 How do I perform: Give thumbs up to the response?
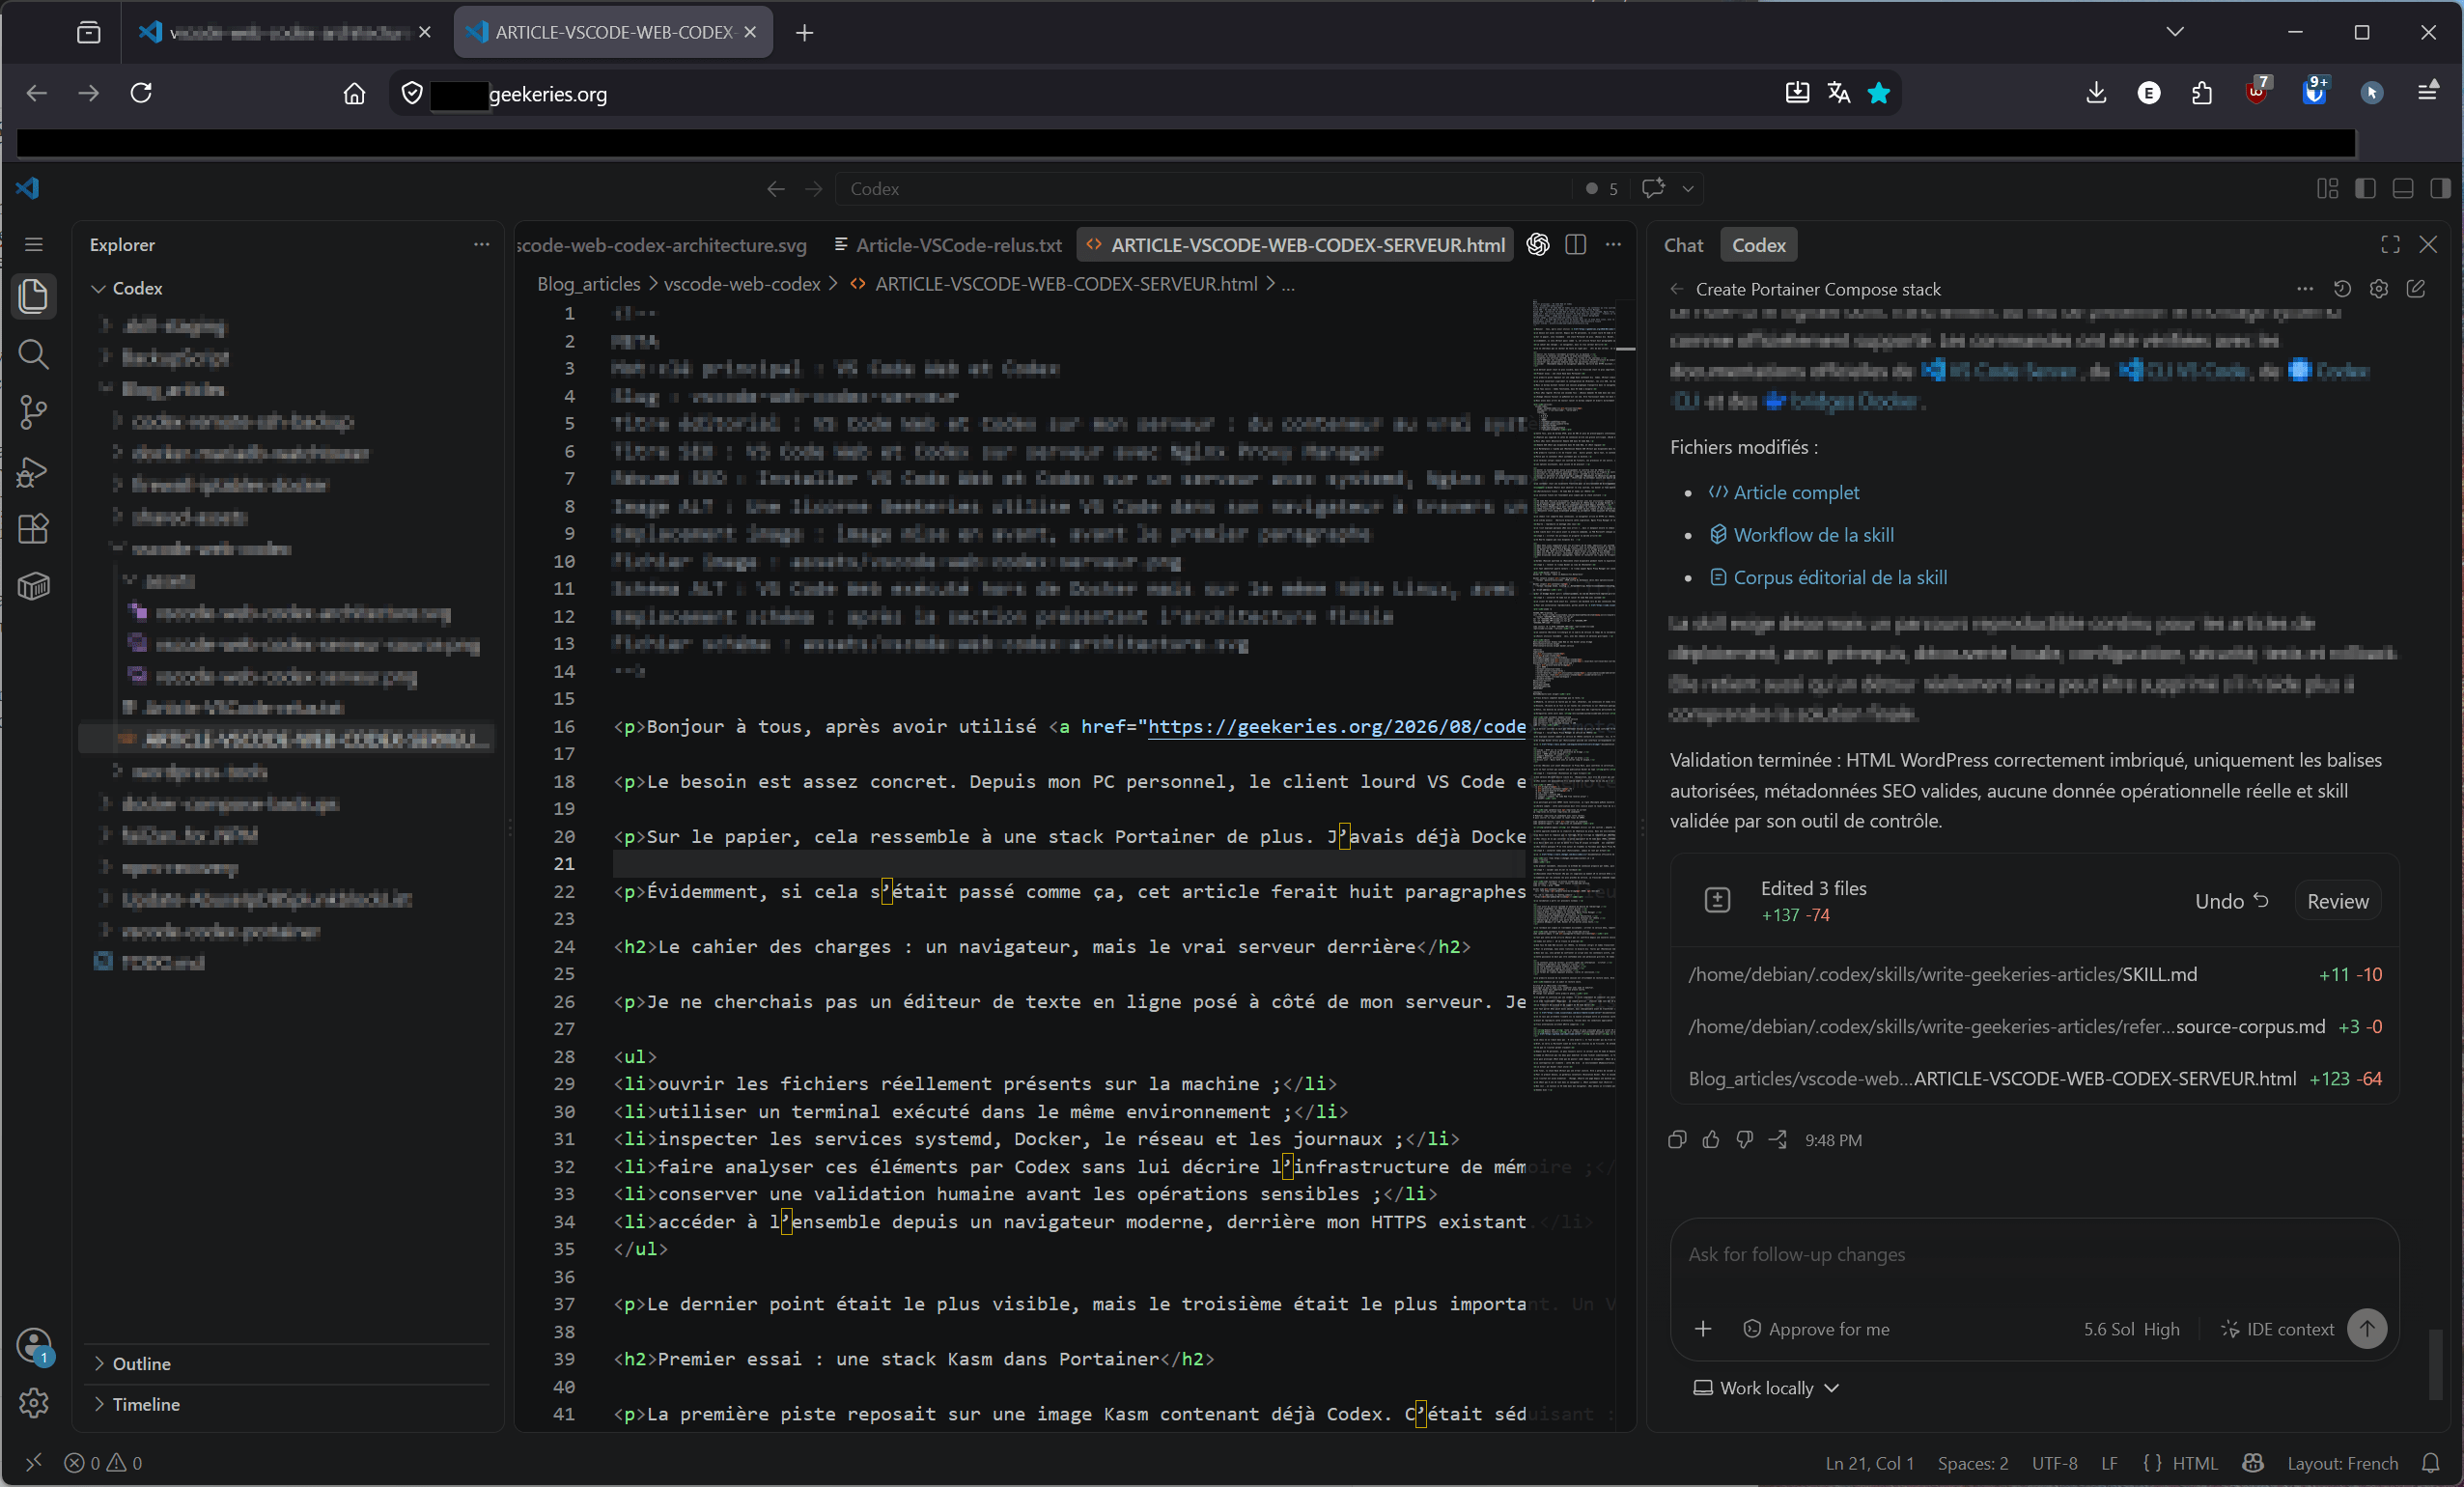pyautogui.click(x=1711, y=1140)
